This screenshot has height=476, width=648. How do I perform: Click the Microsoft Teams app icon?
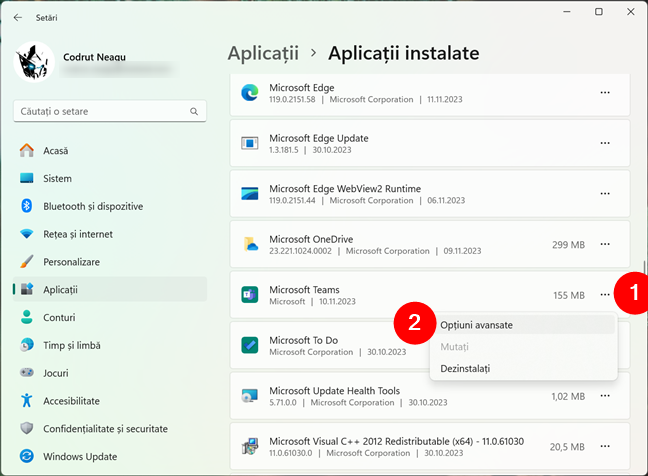pos(250,295)
